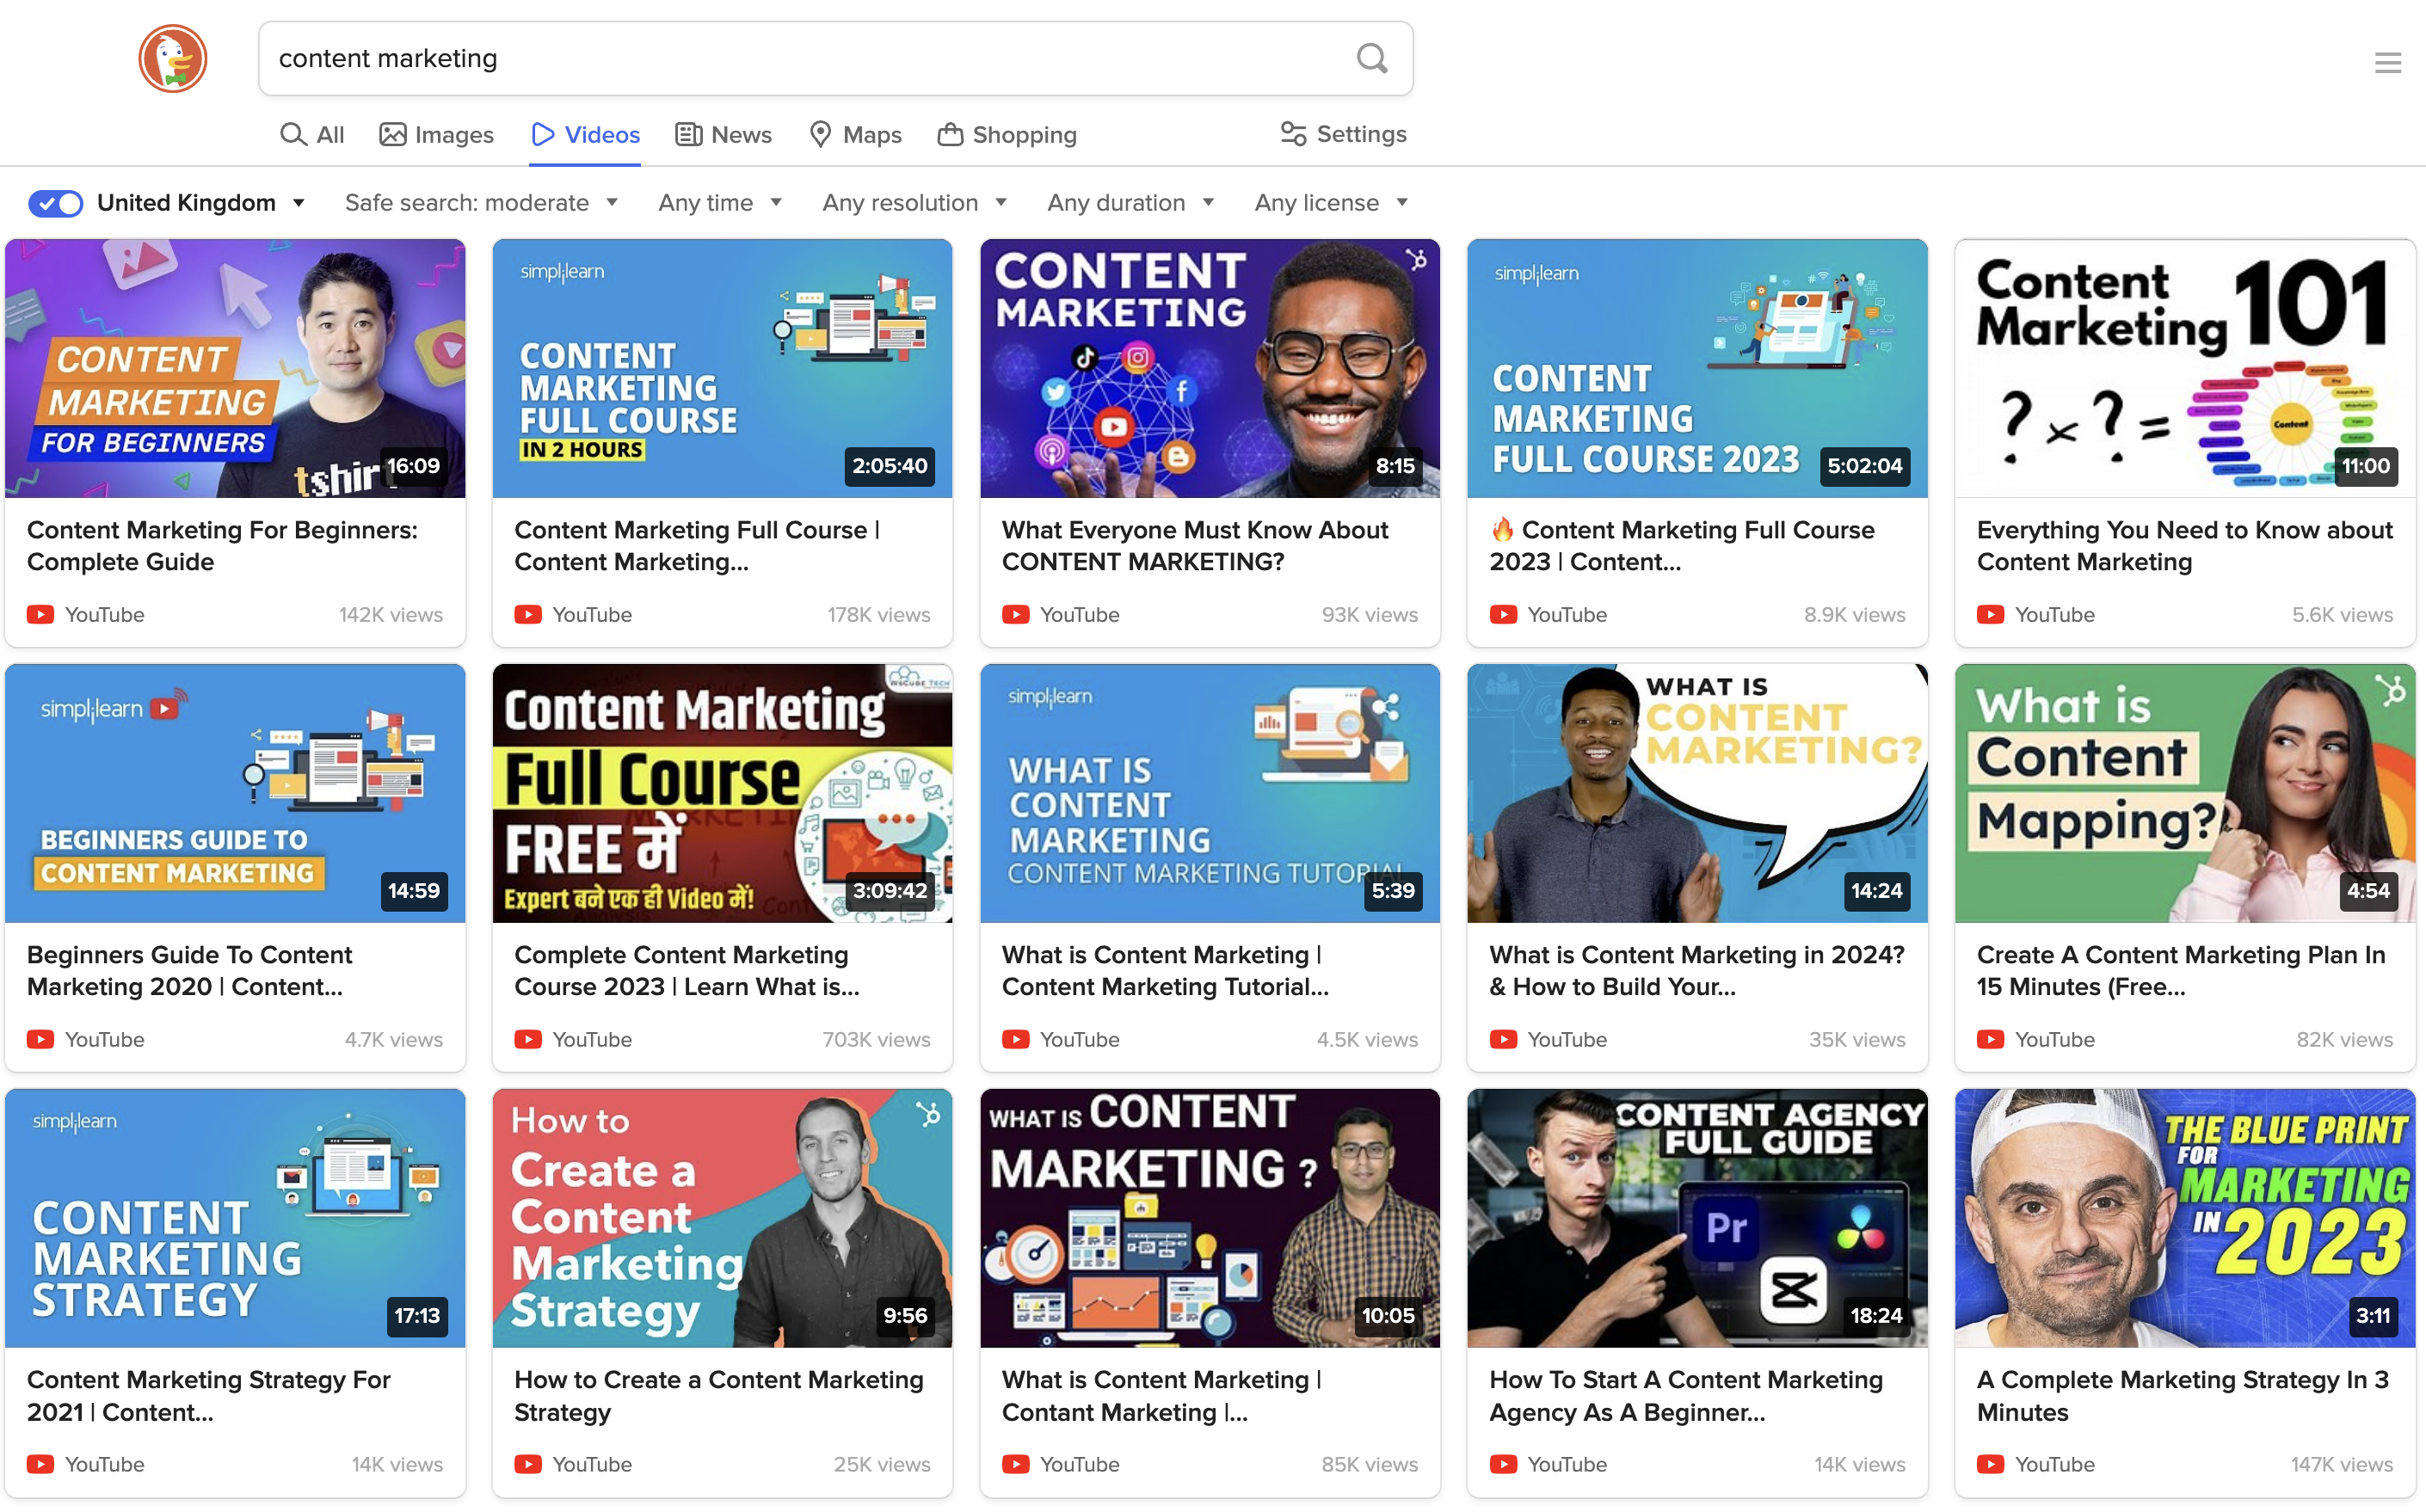Viewport: 2426px width, 1512px height.
Task: Select the Videos tab play icon
Action: pyautogui.click(x=542, y=133)
